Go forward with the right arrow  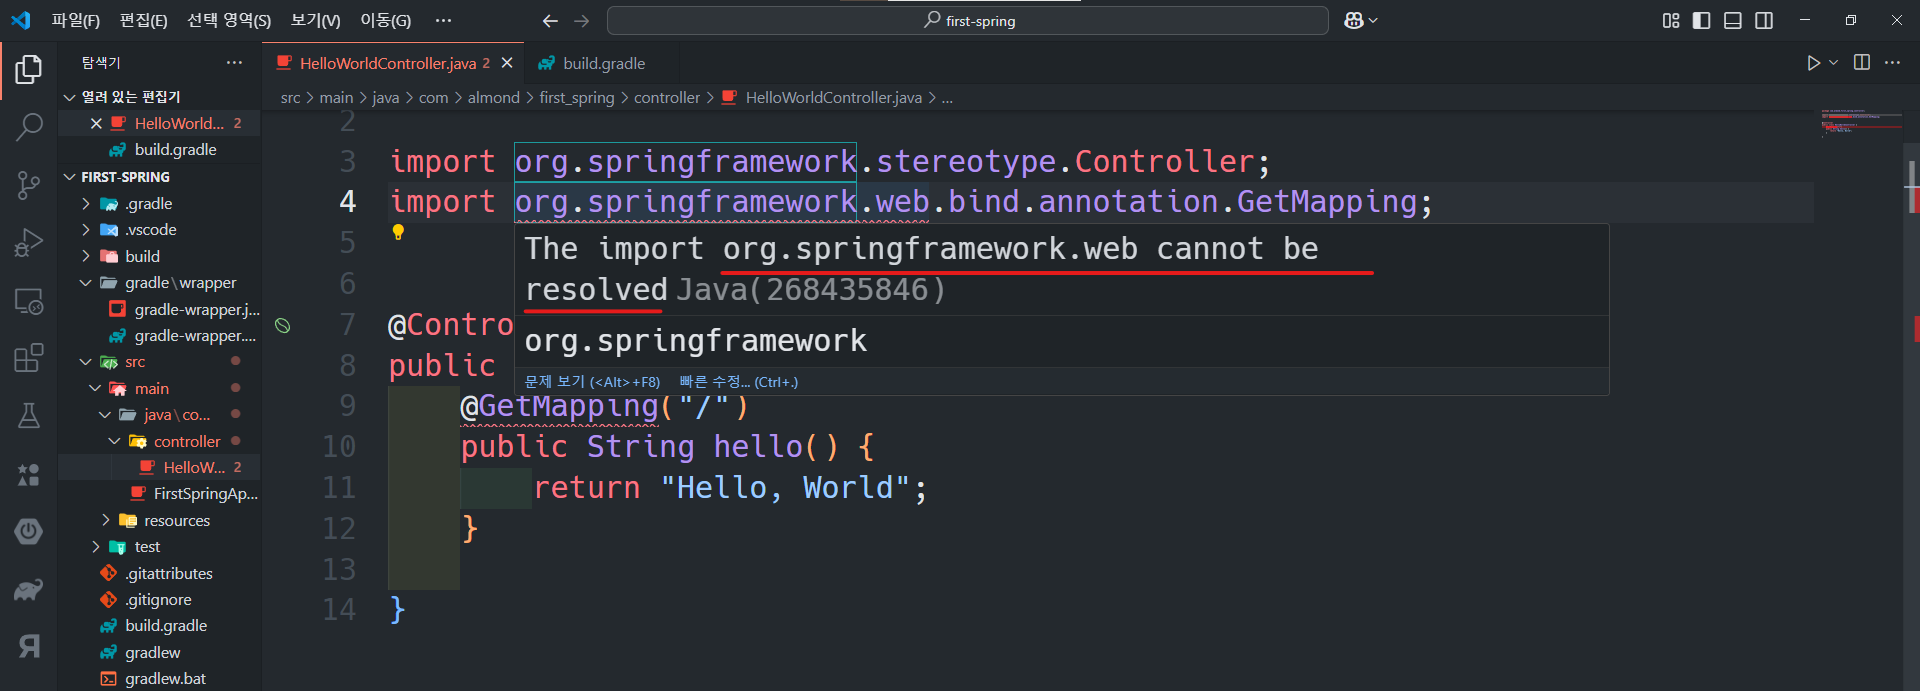coord(582,20)
